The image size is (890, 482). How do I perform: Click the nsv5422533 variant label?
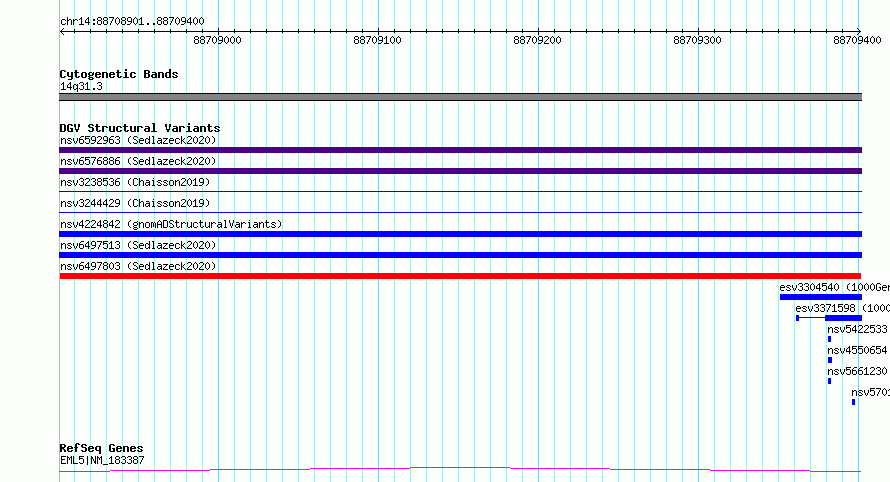tap(857, 329)
